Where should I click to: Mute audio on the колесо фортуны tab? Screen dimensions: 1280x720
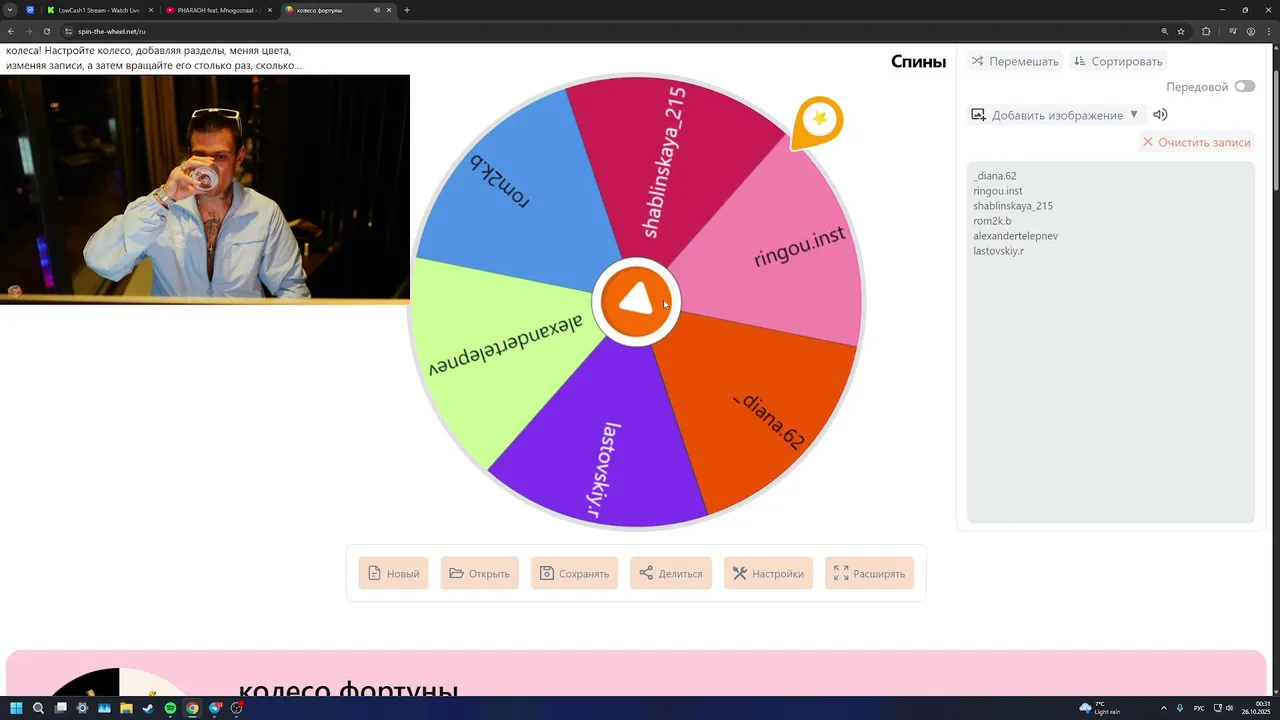click(x=377, y=10)
